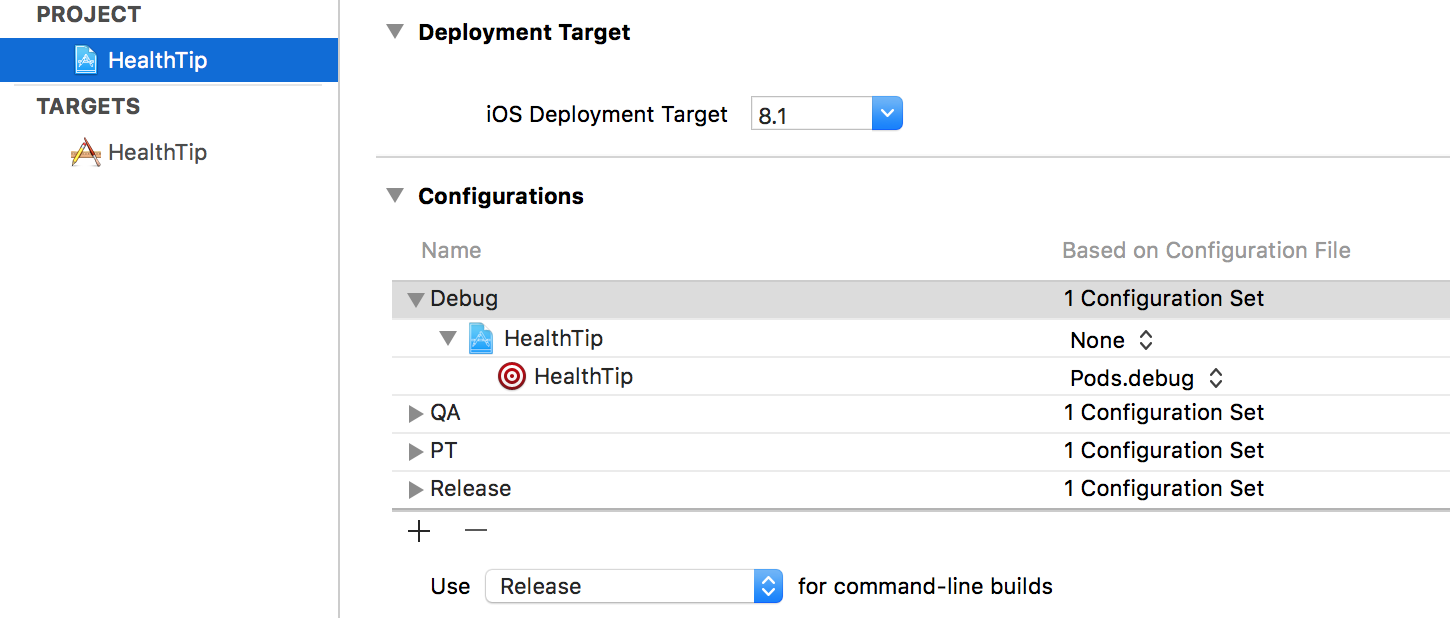Viewport: 1450px width, 618px height.
Task: Click the PROJECT sidebar heading
Action: click(x=89, y=15)
